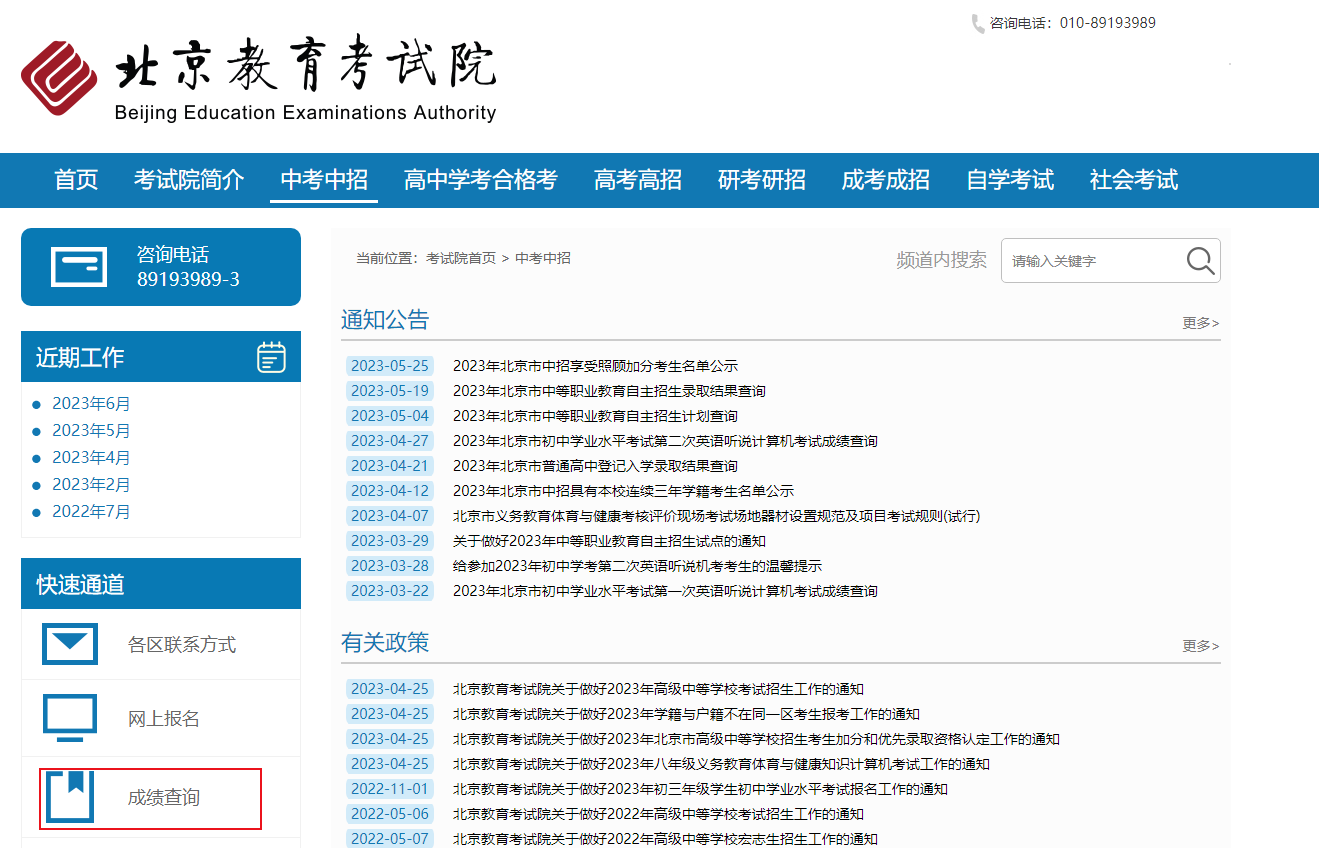1319x848 pixels.
Task: Open the 2023年6月 recent work entry
Action: [x=91, y=404]
